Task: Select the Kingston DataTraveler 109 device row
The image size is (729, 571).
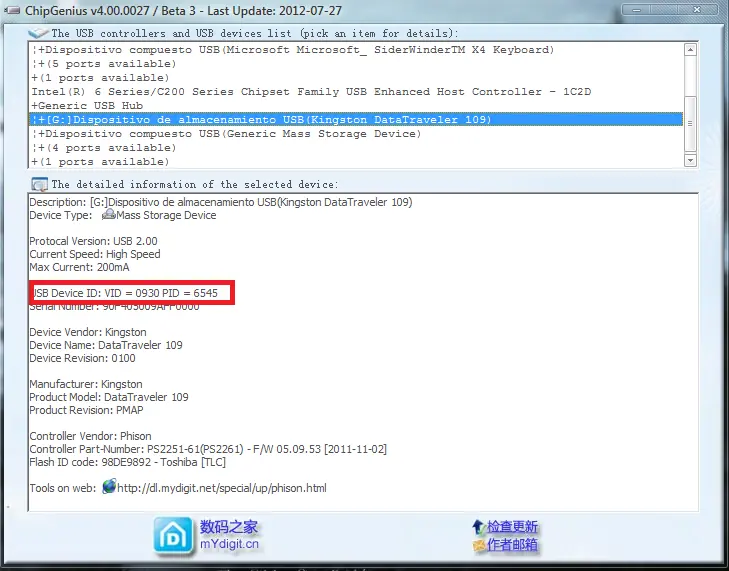Action: (x=356, y=120)
